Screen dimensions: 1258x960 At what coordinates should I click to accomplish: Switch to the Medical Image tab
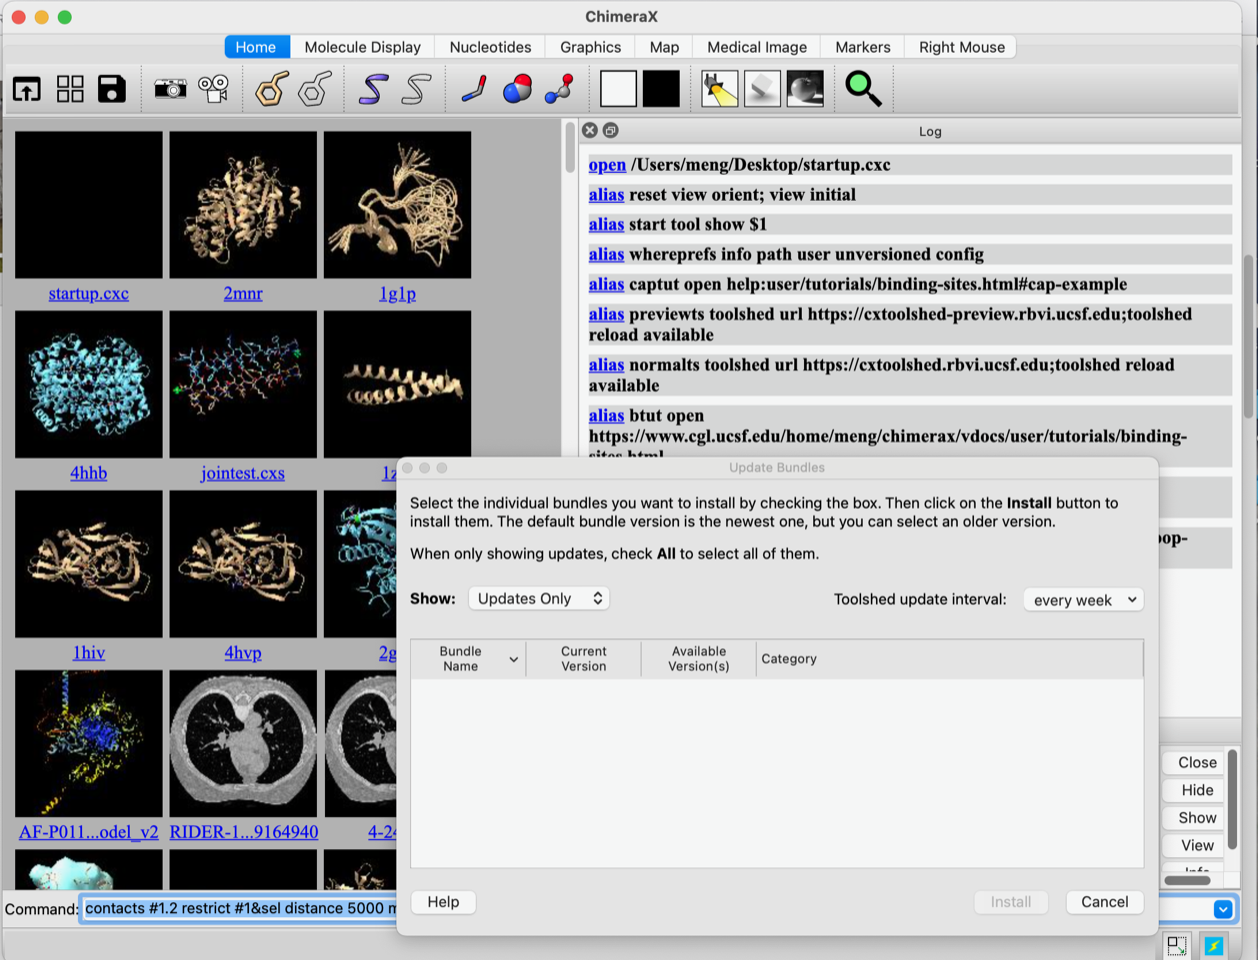pyautogui.click(x=756, y=47)
